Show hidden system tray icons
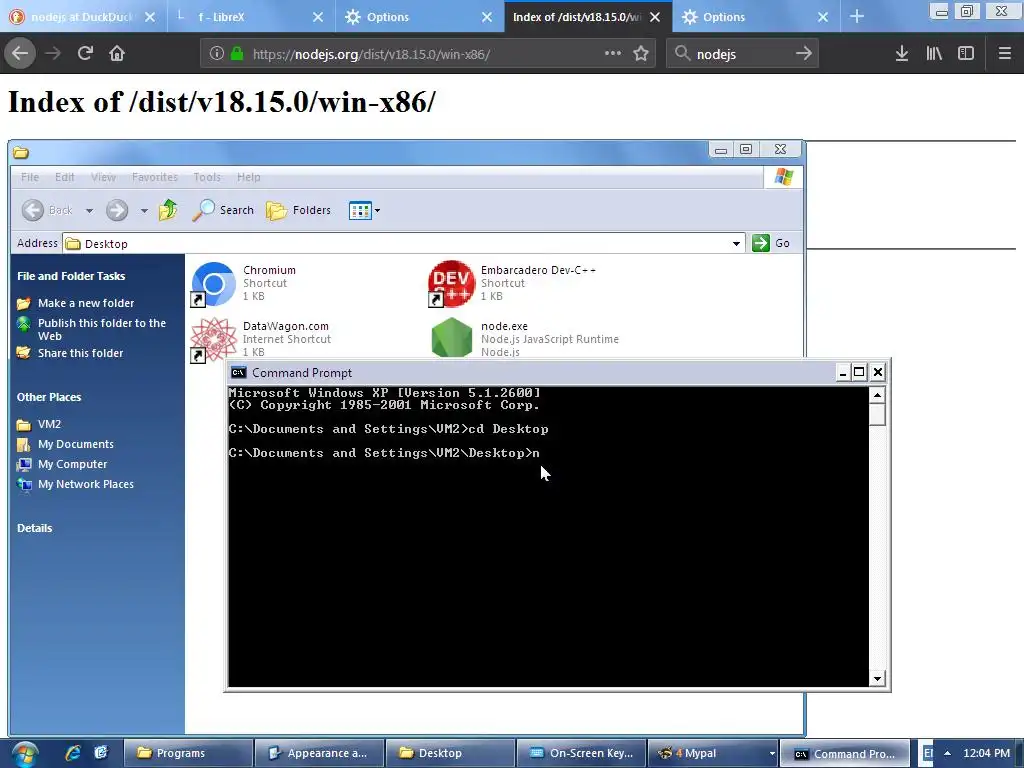The height and width of the screenshot is (768, 1024). 947,754
